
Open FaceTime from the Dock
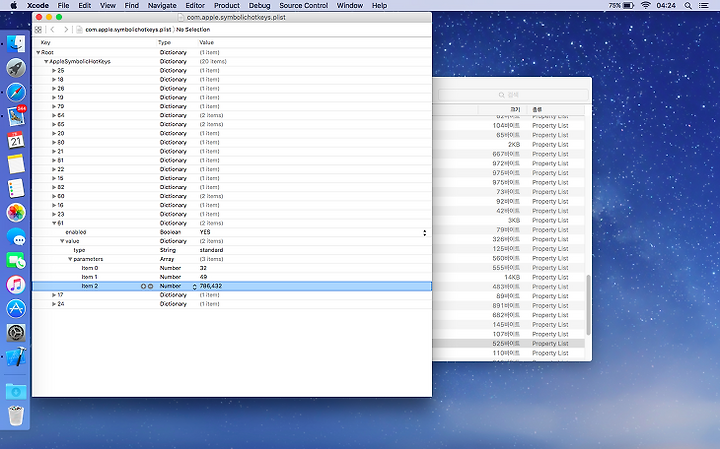tap(16, 261)
